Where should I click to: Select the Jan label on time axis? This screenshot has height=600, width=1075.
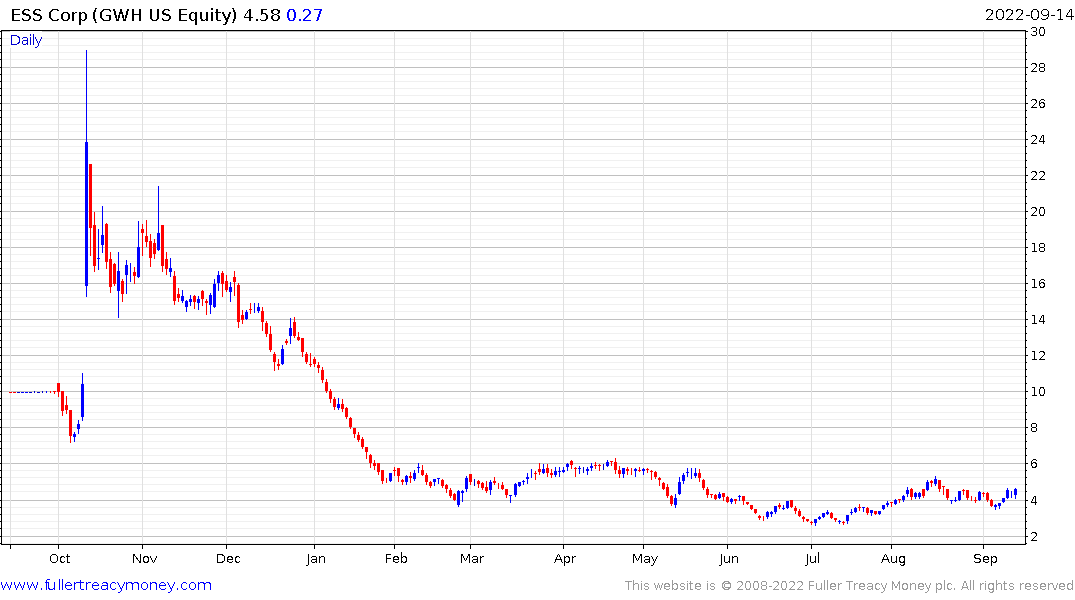(x=315, y=559)
